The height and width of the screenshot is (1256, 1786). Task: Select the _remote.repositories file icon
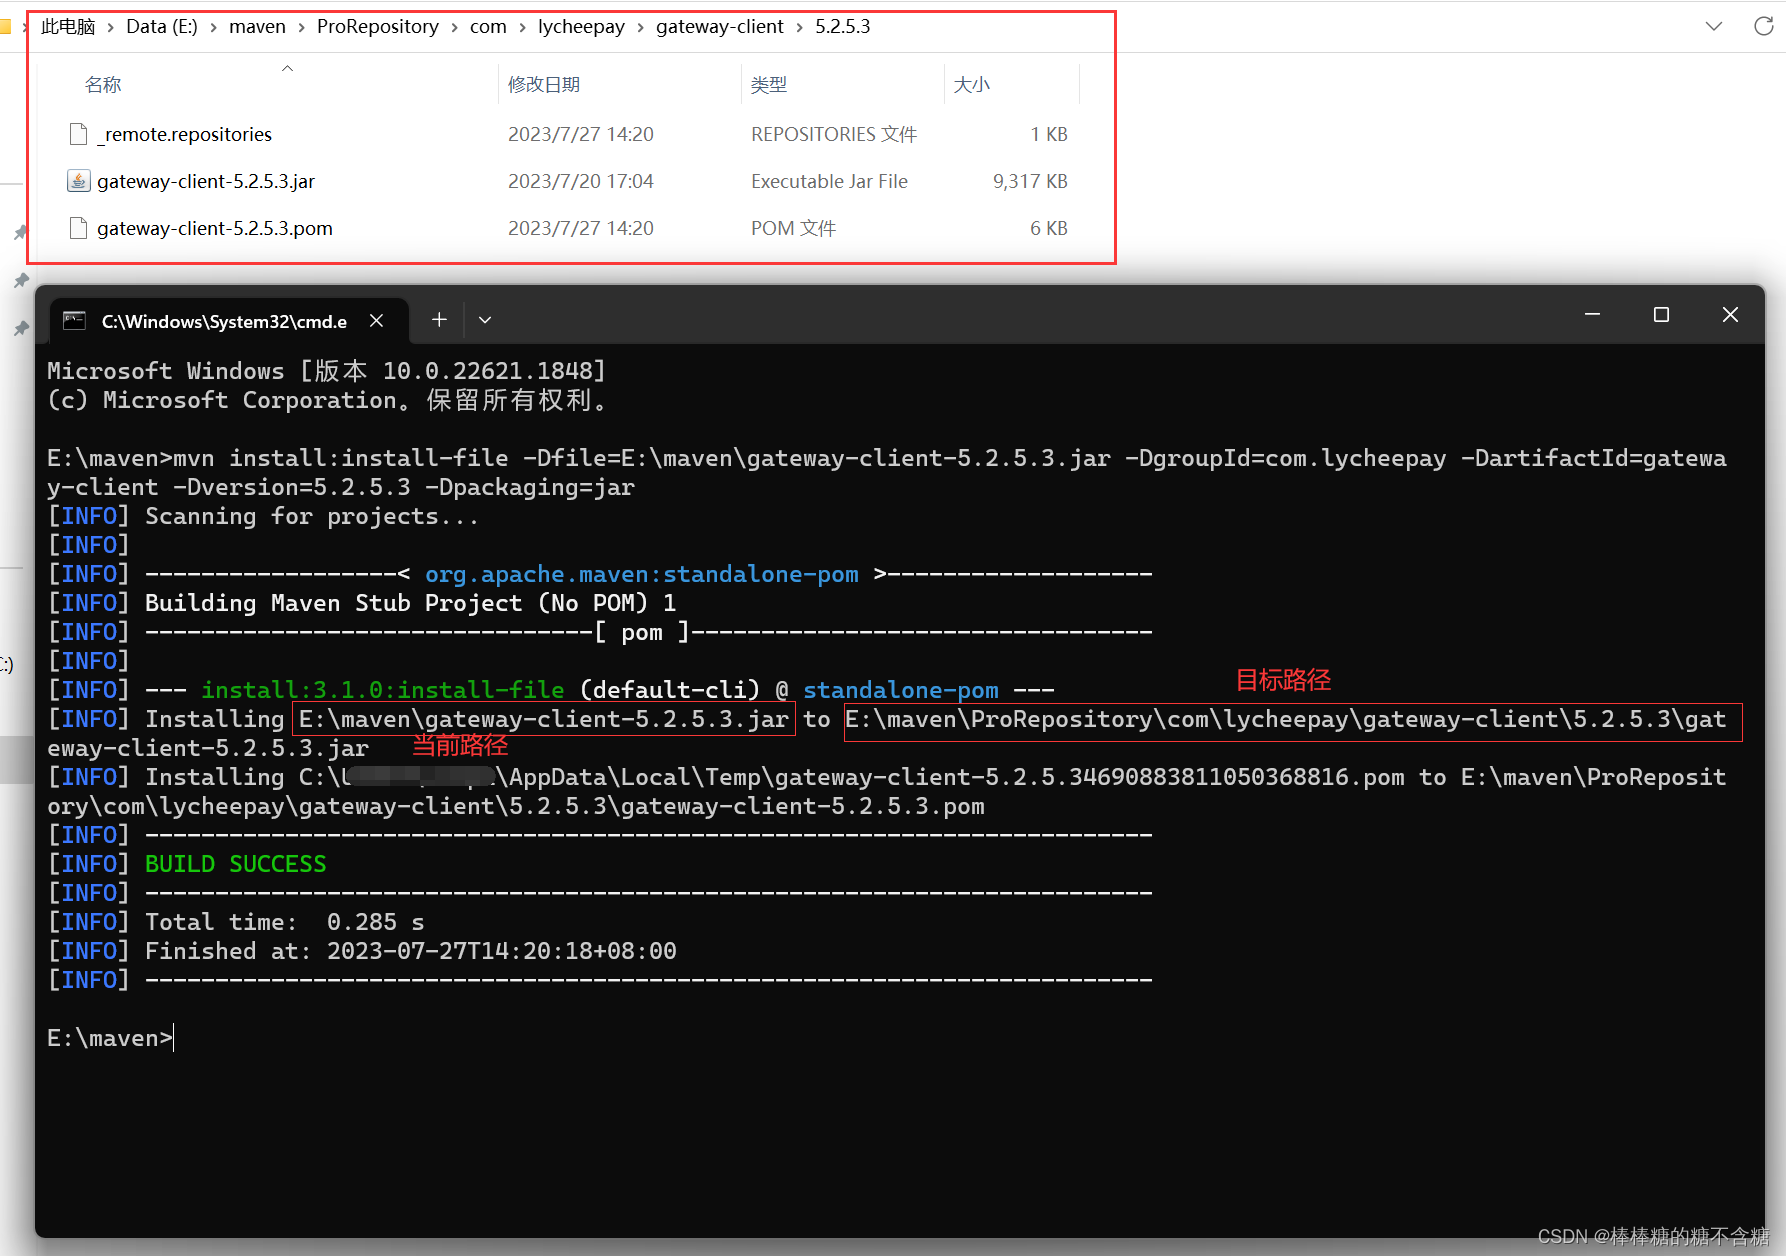78,134
